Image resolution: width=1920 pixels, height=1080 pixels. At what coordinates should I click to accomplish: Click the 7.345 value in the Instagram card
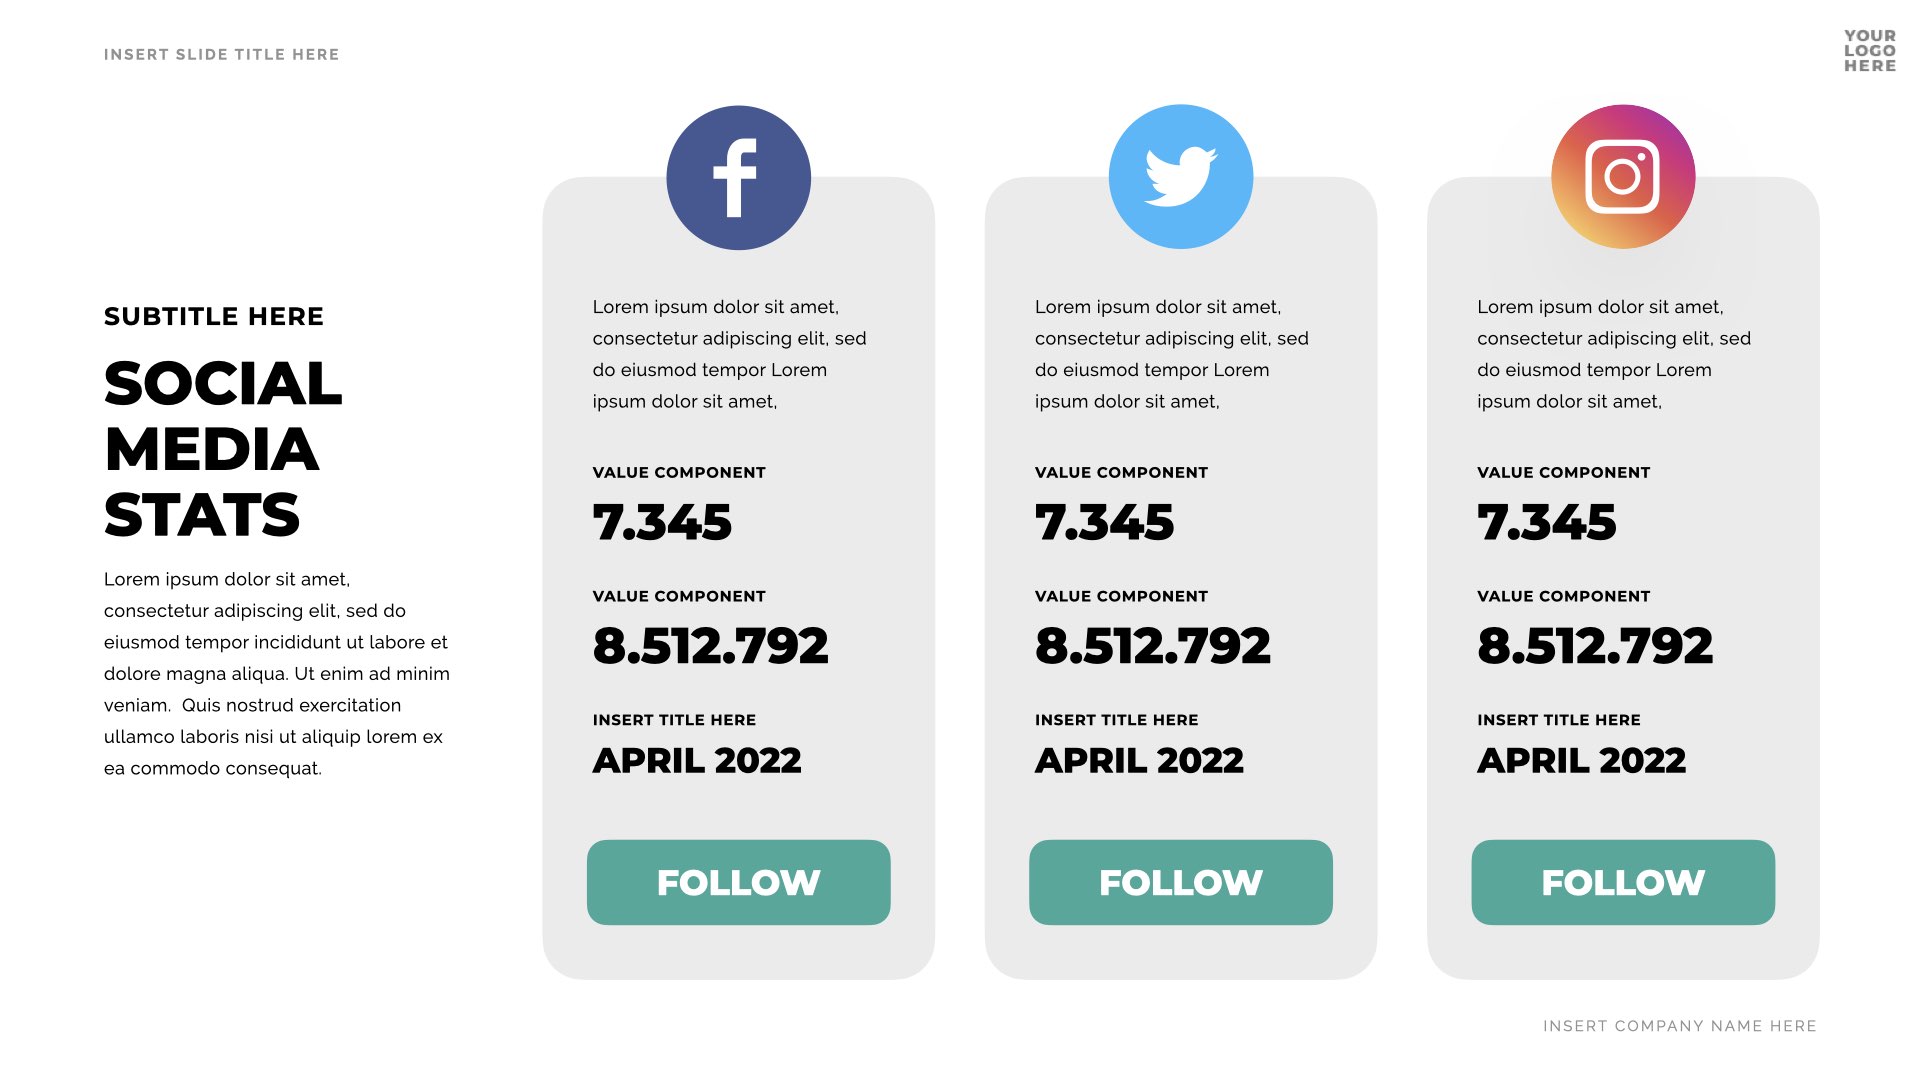point(1546,522)
